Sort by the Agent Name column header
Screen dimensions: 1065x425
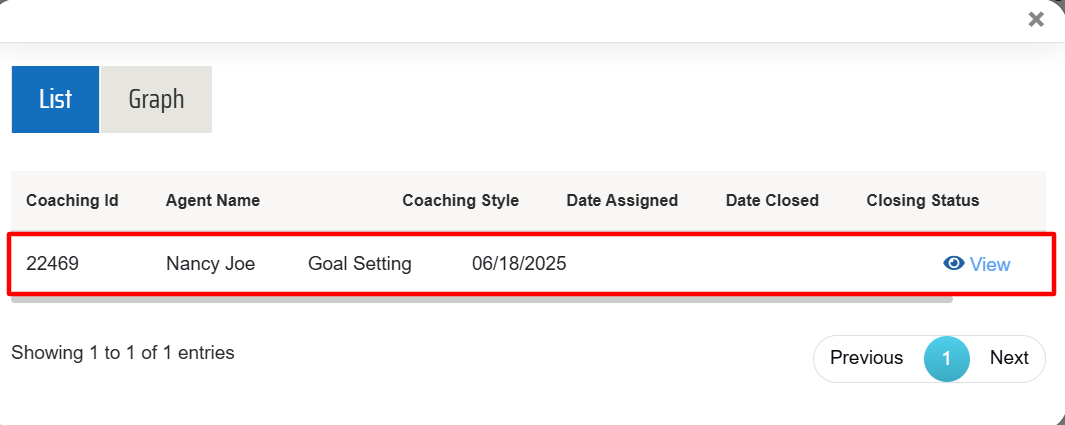pyautogui.click(x=213, y=200)
